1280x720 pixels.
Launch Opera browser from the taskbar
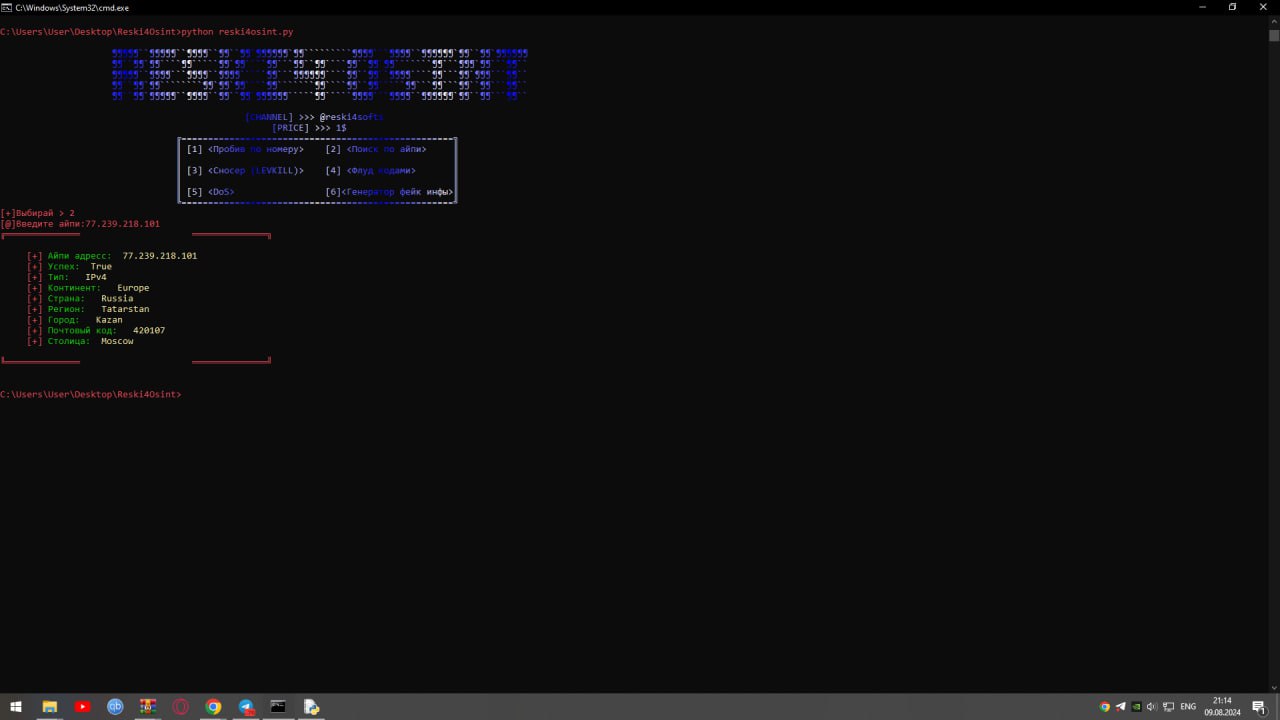(x=181, y=707)
